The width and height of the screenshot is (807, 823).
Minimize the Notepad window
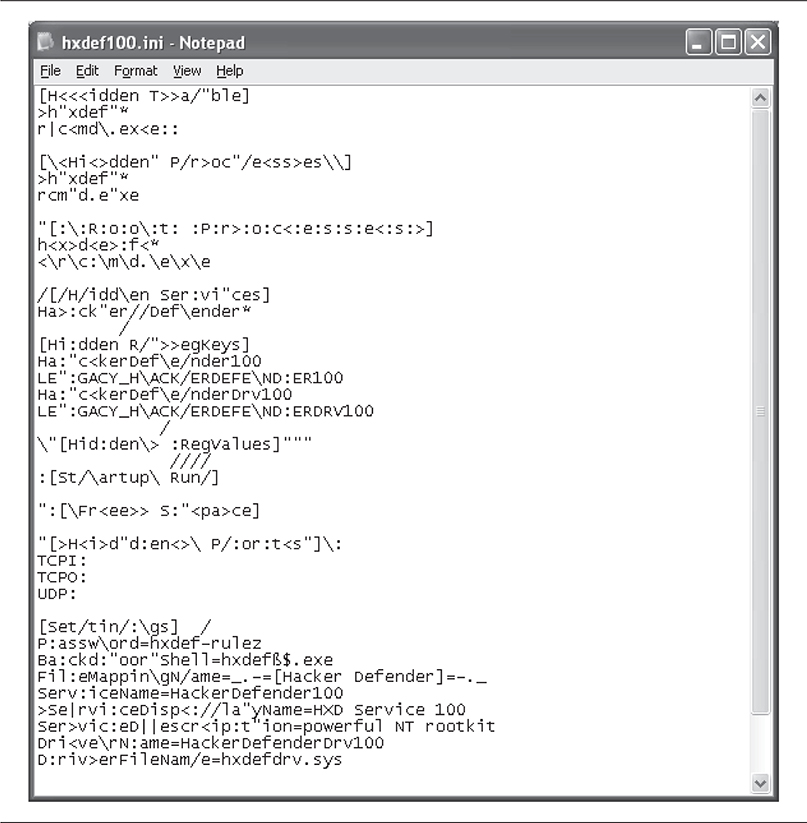click(698, 42)
